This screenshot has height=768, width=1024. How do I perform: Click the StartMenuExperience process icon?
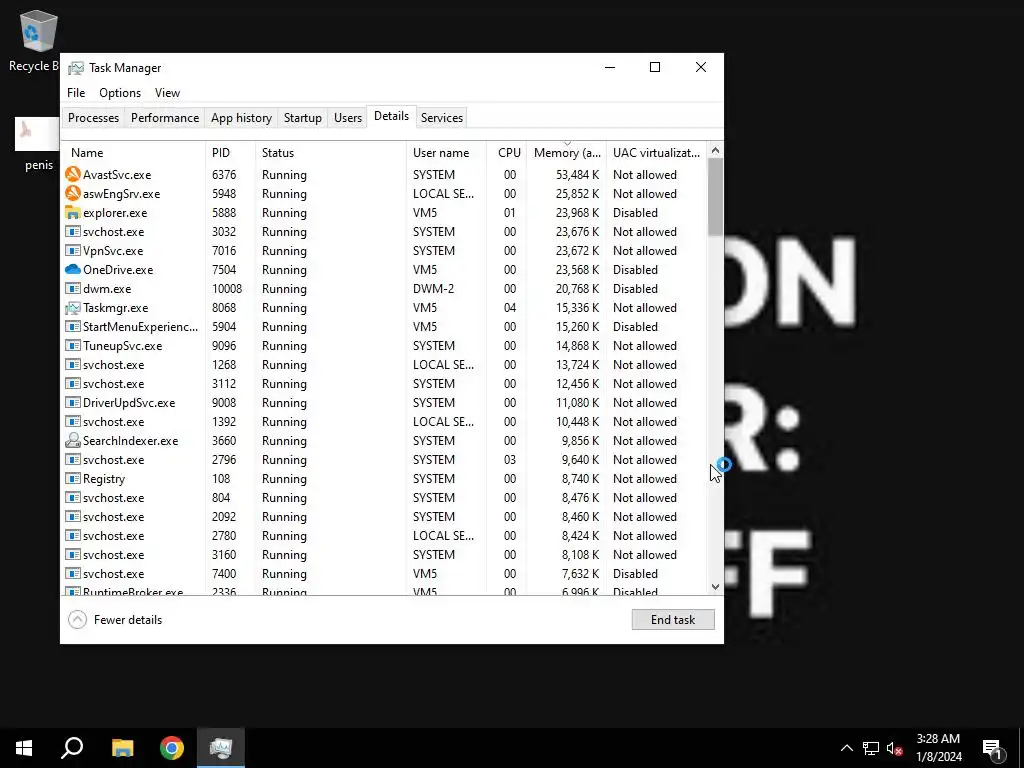pyautogui.click(x=72, y=327)
